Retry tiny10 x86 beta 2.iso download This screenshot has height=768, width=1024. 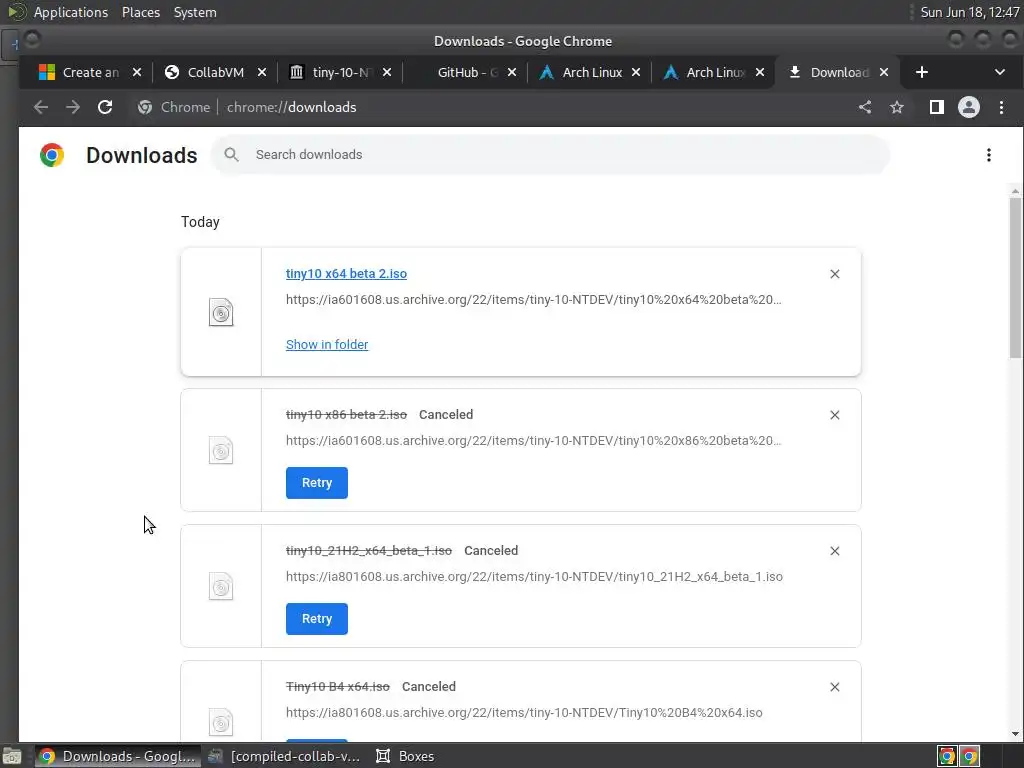coord(317,483)
